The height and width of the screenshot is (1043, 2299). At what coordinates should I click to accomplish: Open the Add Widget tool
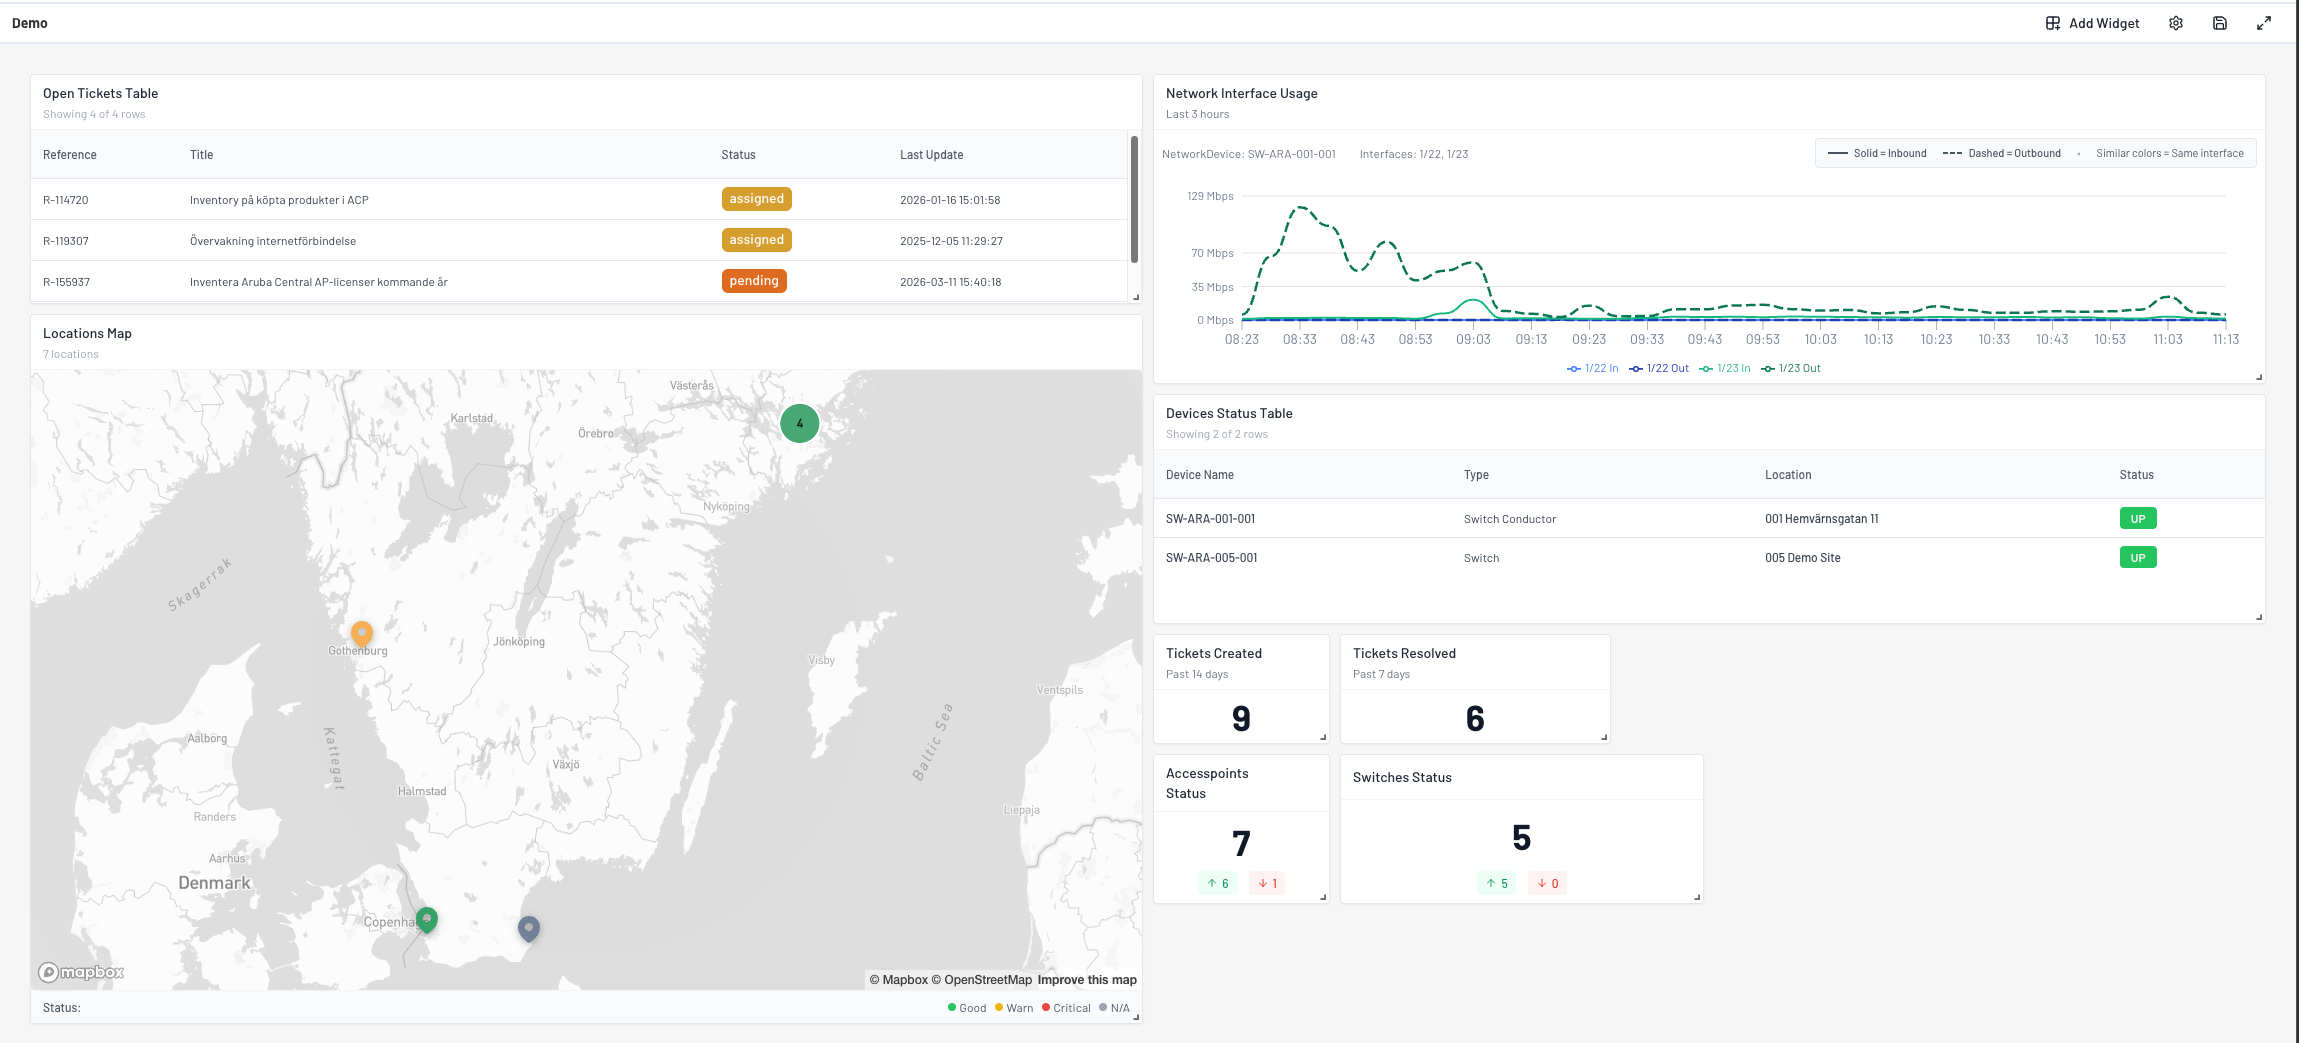(x=2092, y=22)
